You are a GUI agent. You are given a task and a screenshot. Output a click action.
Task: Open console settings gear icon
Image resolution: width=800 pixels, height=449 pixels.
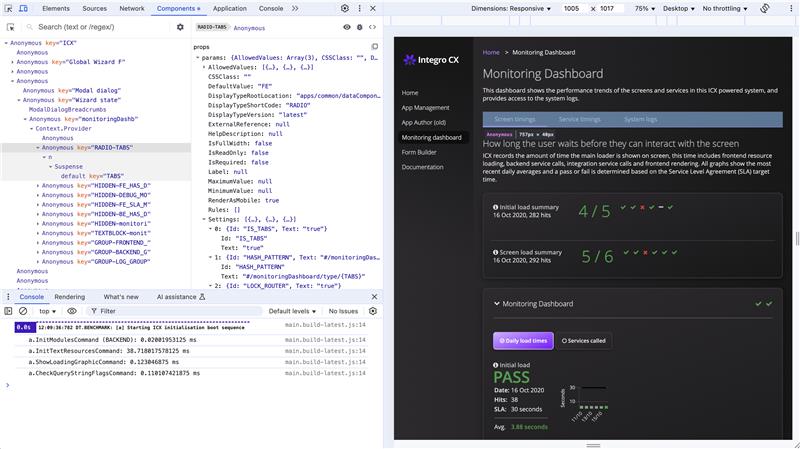374,311
